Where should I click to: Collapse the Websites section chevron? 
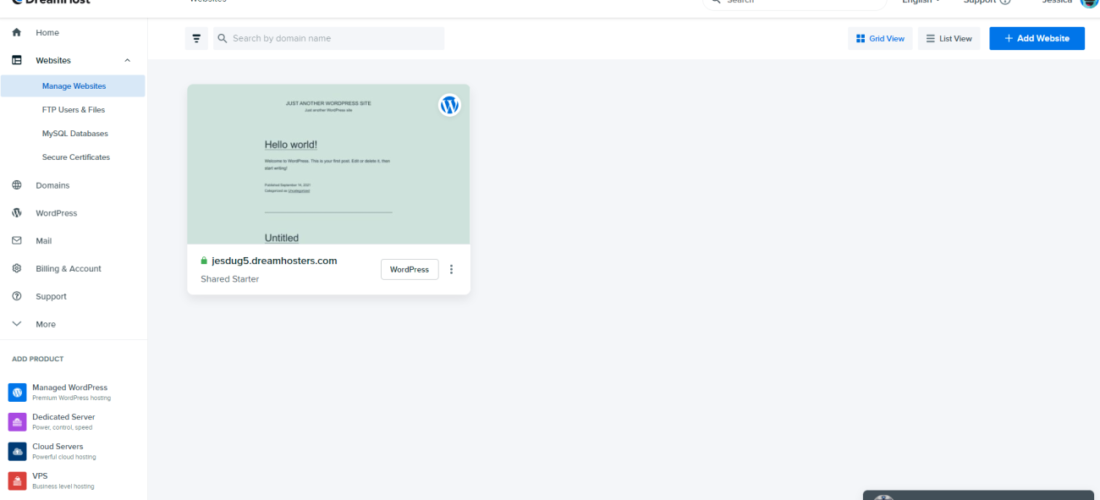coord(127,60)
